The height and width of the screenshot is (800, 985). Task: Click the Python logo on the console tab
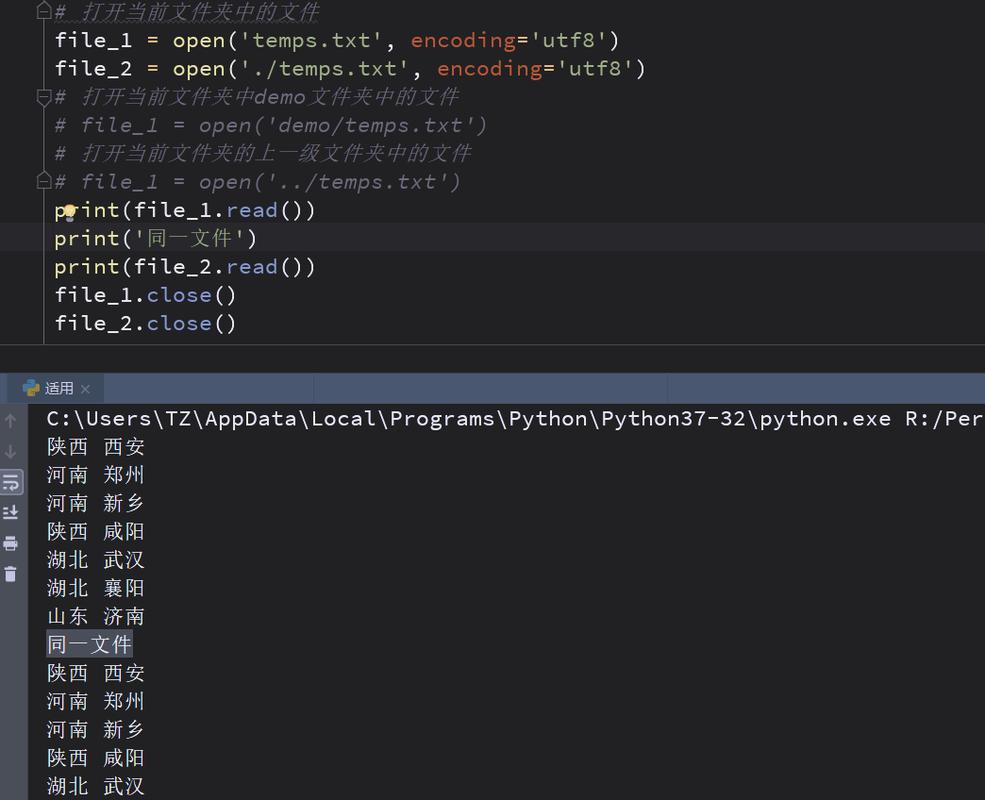point(30,387)
